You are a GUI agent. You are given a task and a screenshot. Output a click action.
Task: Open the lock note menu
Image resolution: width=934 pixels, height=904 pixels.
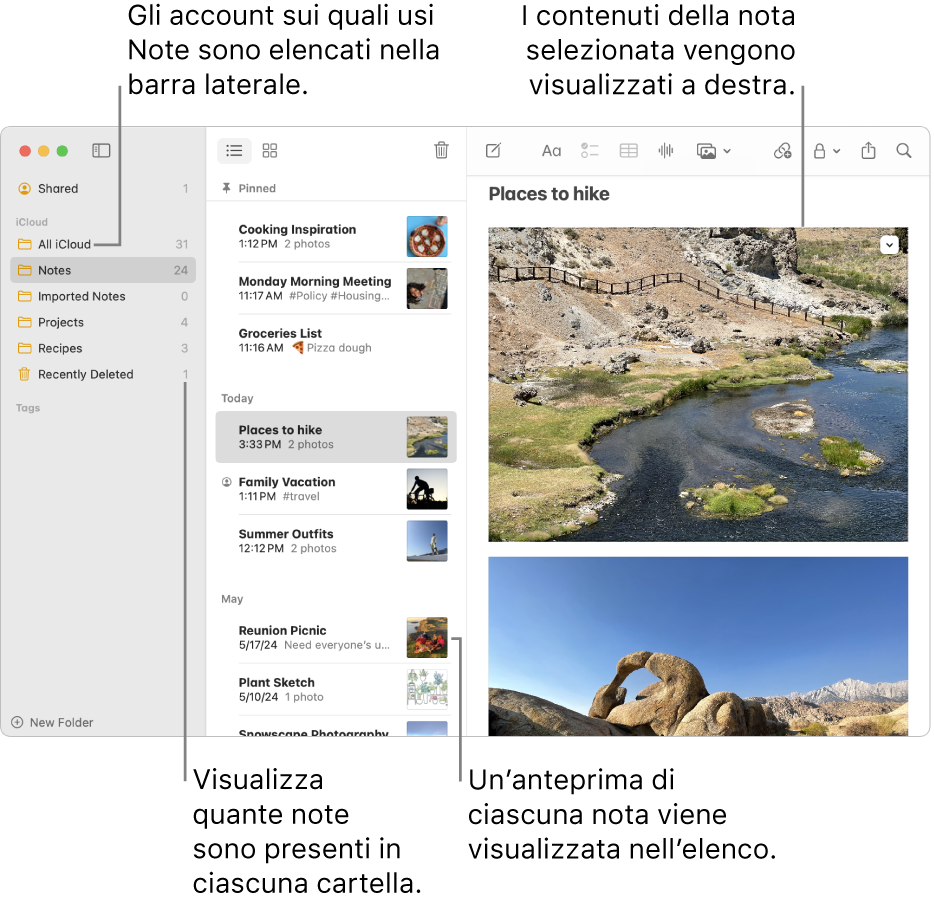pyautogui.click(x=827, y=151)
